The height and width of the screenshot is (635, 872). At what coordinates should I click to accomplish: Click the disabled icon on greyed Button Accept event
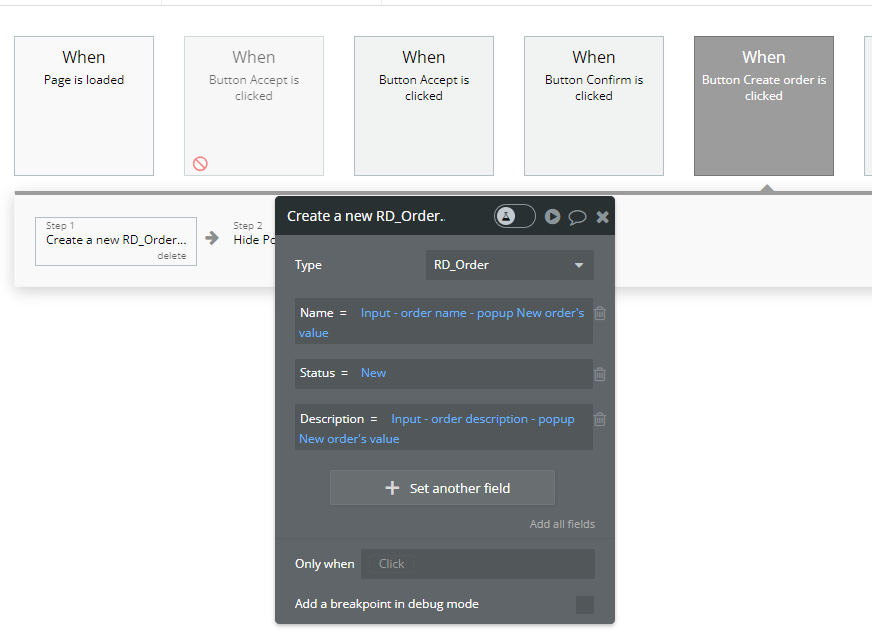click(x=201, y=163)
